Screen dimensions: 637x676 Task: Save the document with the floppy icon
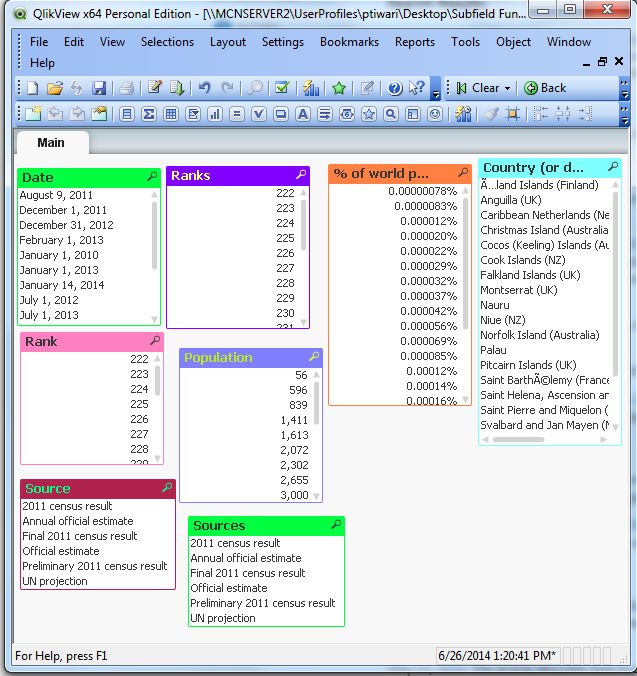pos(99,88)
